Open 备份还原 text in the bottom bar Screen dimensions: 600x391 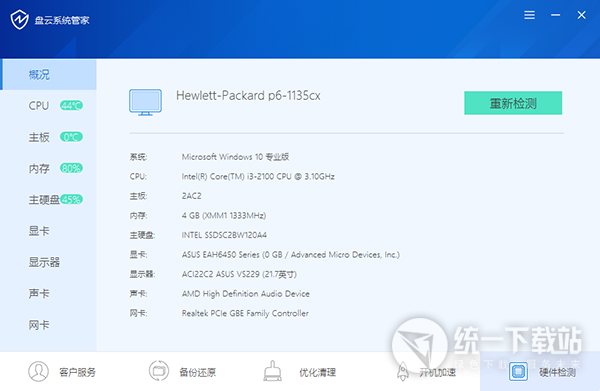(x=198, y=372)
